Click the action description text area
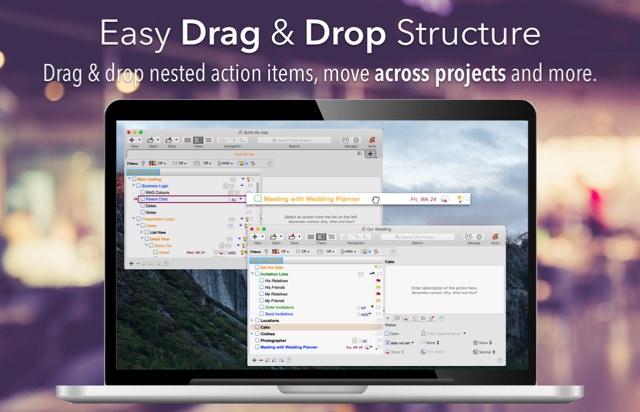 pos(442,291)
